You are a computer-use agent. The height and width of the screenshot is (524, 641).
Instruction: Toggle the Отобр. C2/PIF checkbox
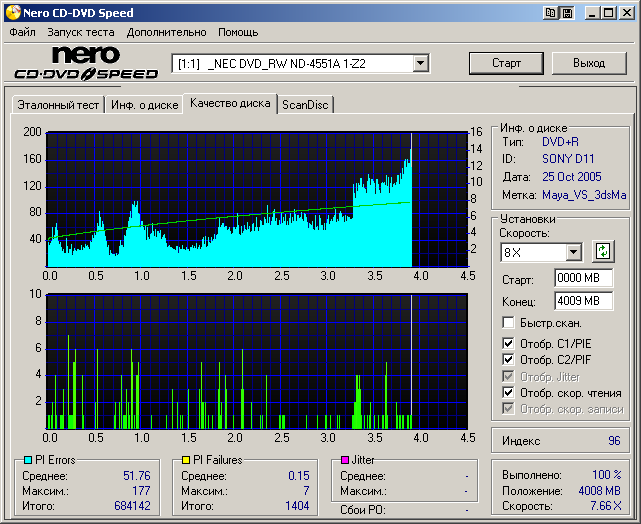coord(509,360)
